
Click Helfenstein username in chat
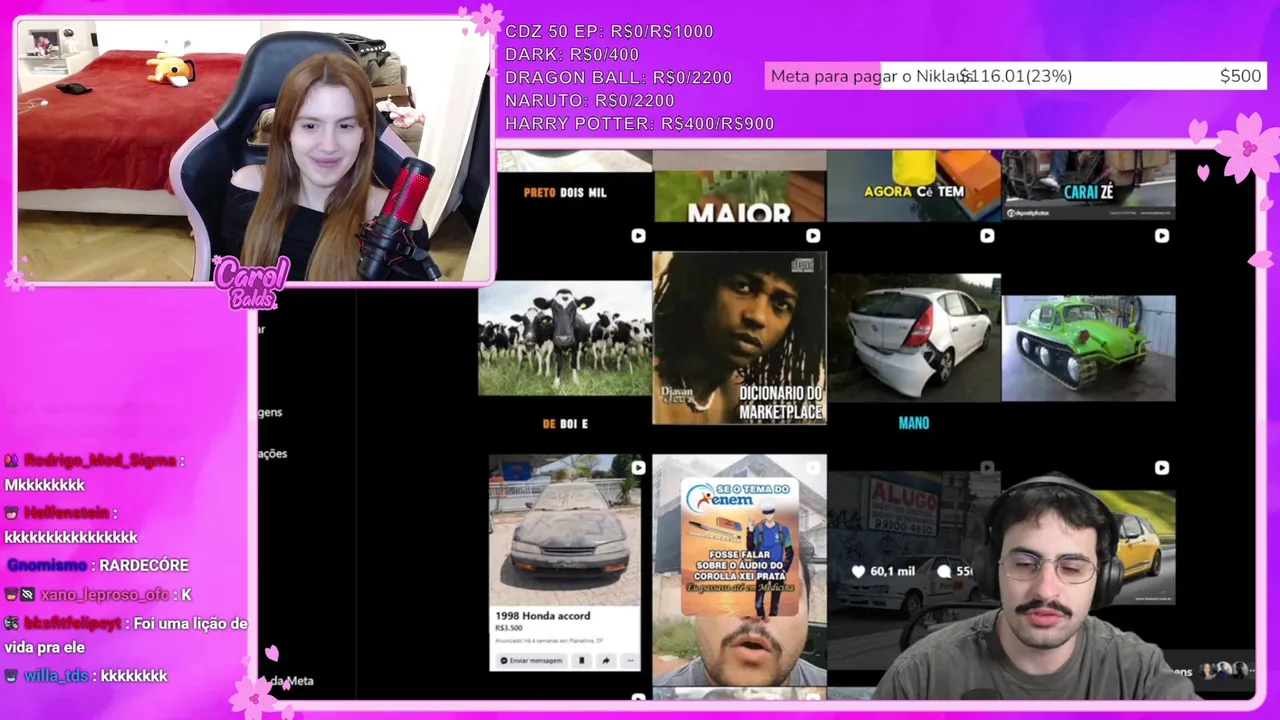pyautogui.click(x=67, y=512)
